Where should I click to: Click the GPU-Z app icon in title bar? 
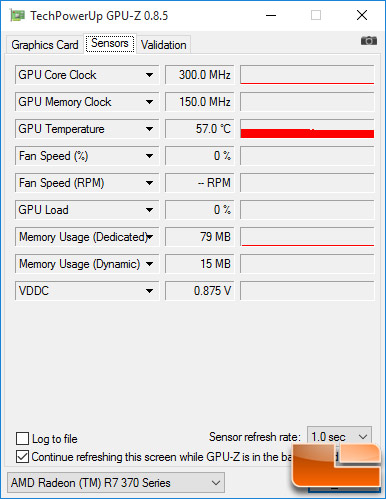17,16
